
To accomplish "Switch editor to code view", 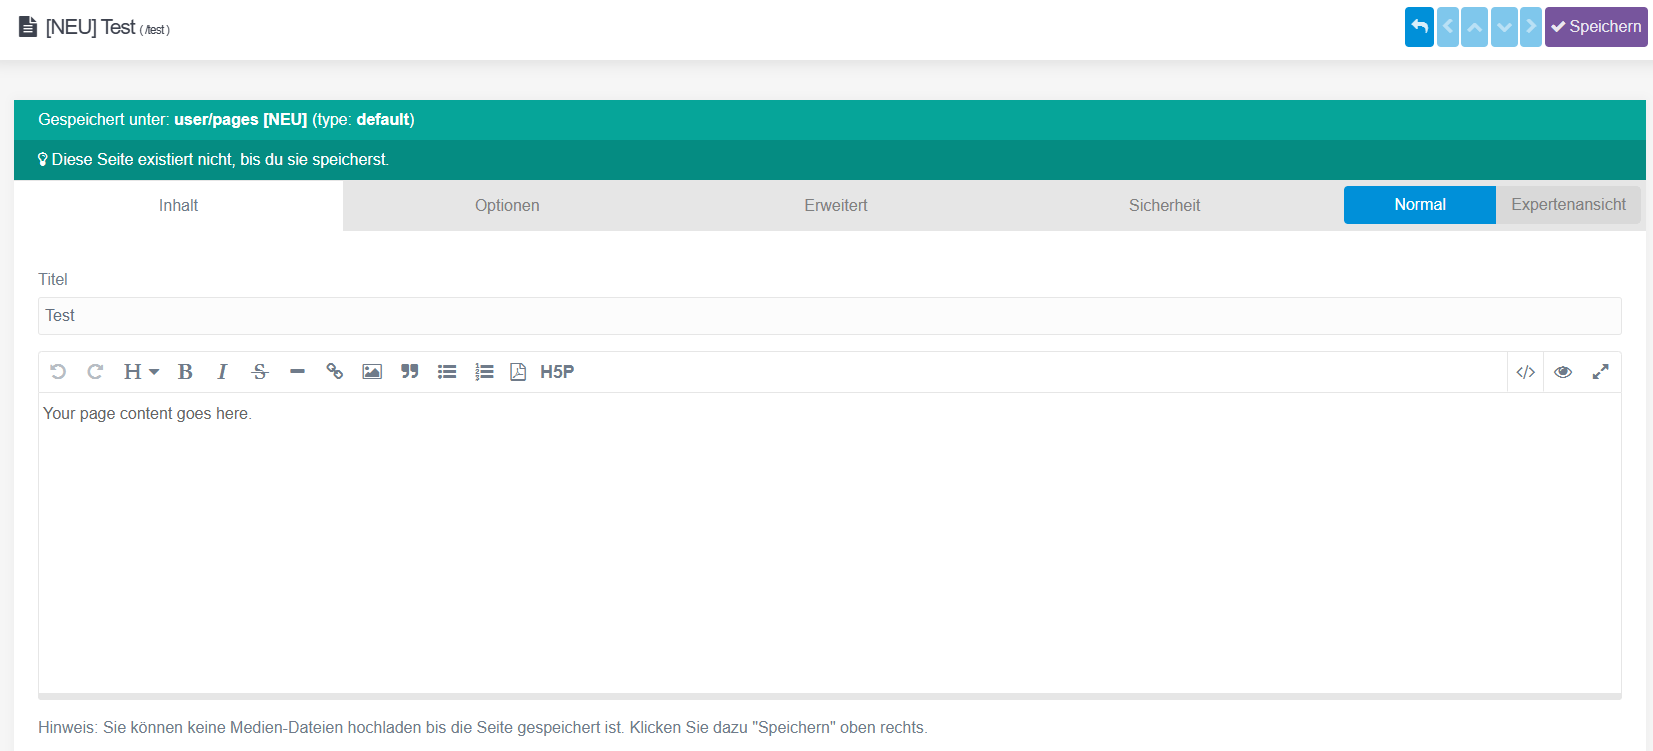I will 1525,372.
